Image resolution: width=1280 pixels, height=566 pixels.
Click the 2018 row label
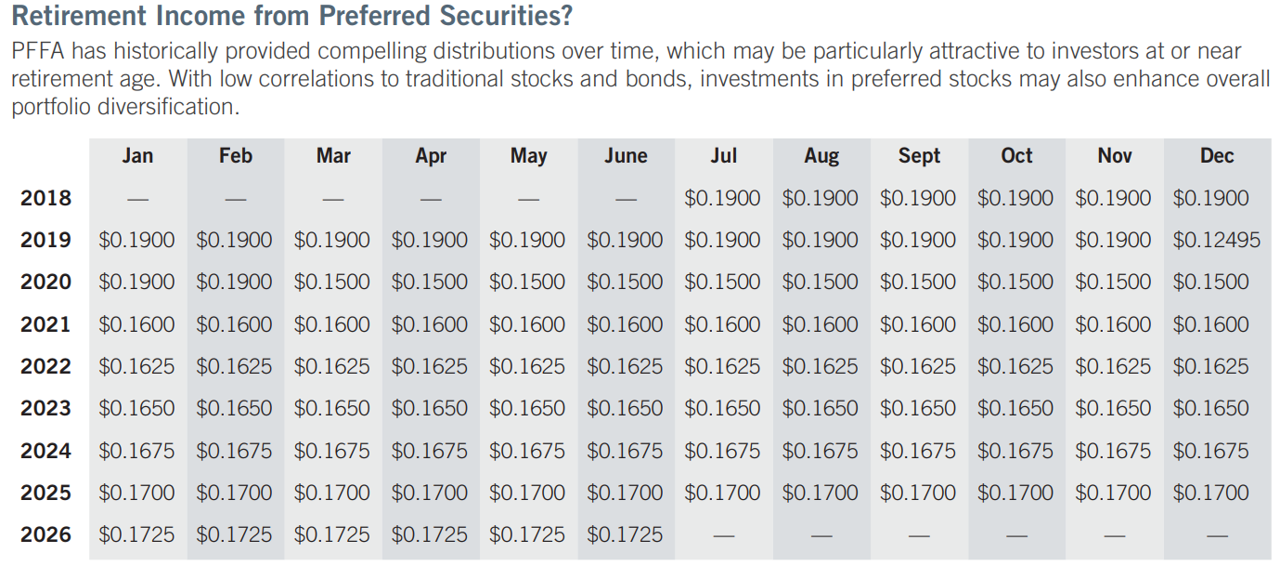[x=46, y=198]
